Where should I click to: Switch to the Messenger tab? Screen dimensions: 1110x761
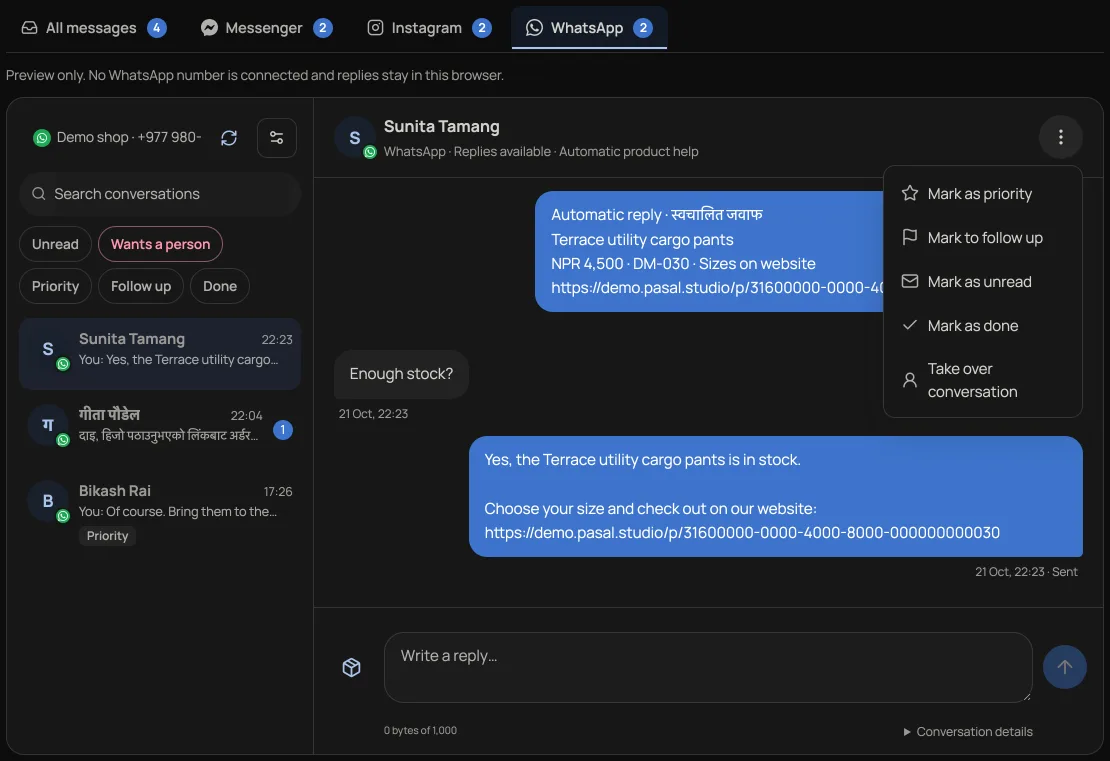(x=266, y=28)
